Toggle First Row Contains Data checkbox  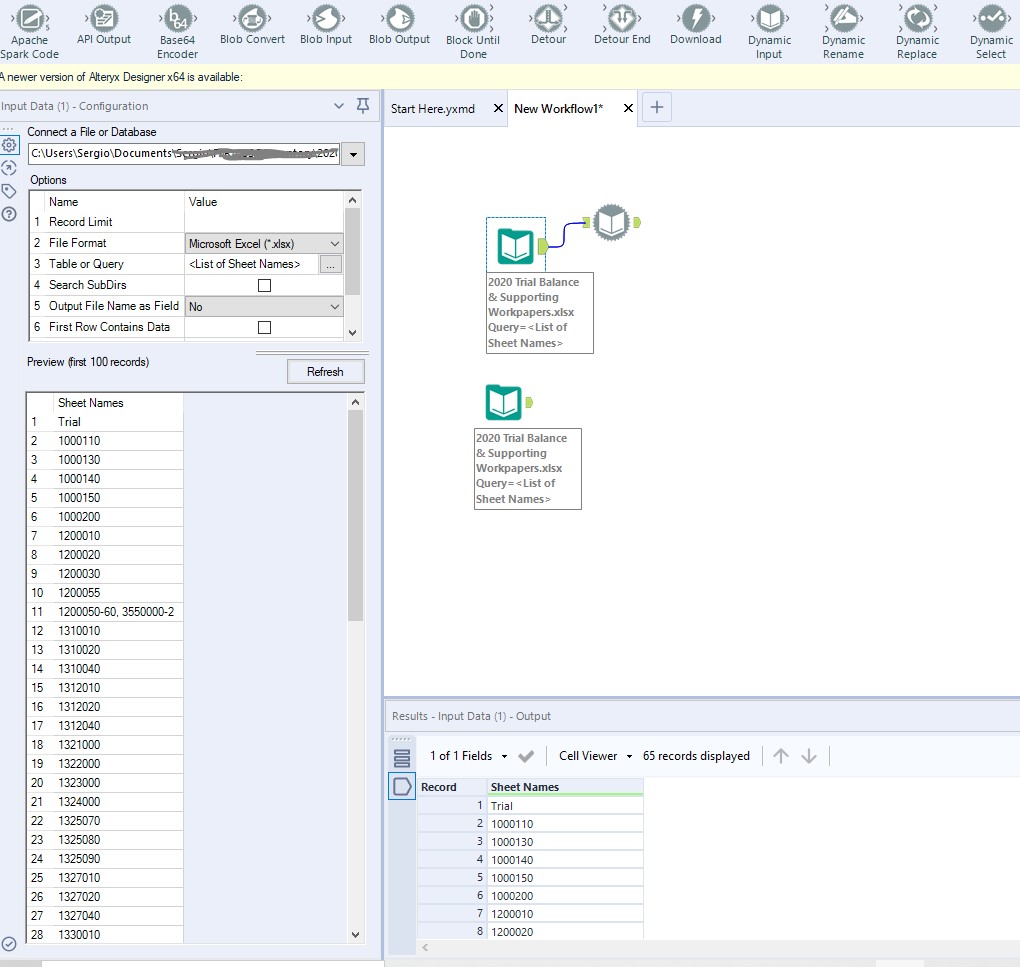click(265, 327)
